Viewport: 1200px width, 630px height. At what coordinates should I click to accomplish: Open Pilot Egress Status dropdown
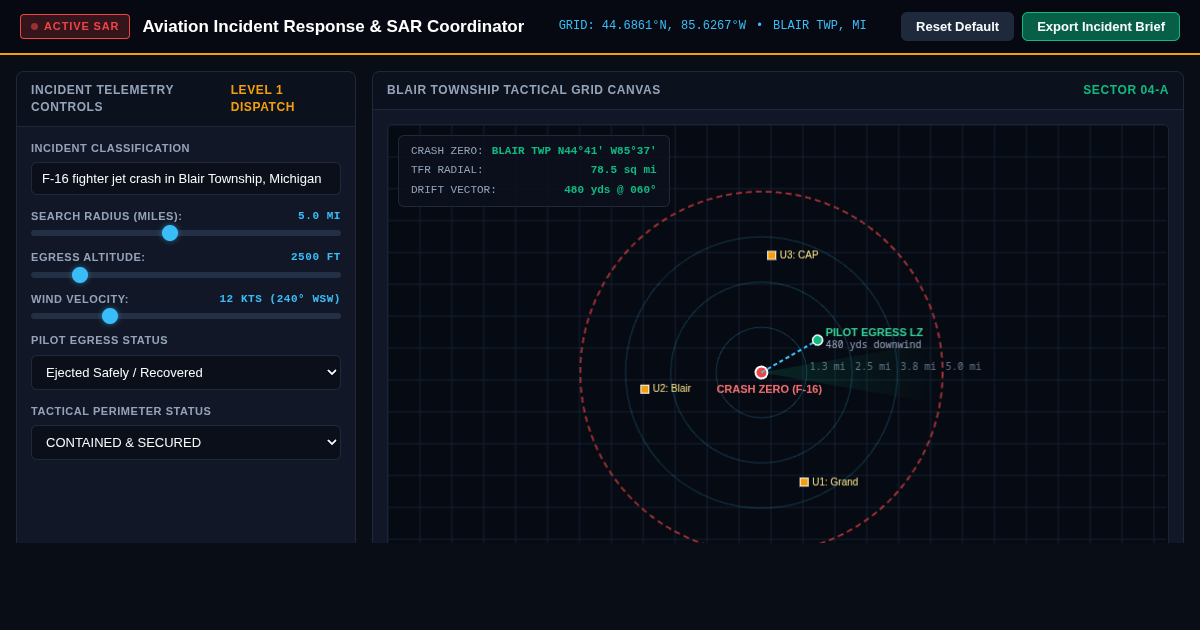coord(186,372)
